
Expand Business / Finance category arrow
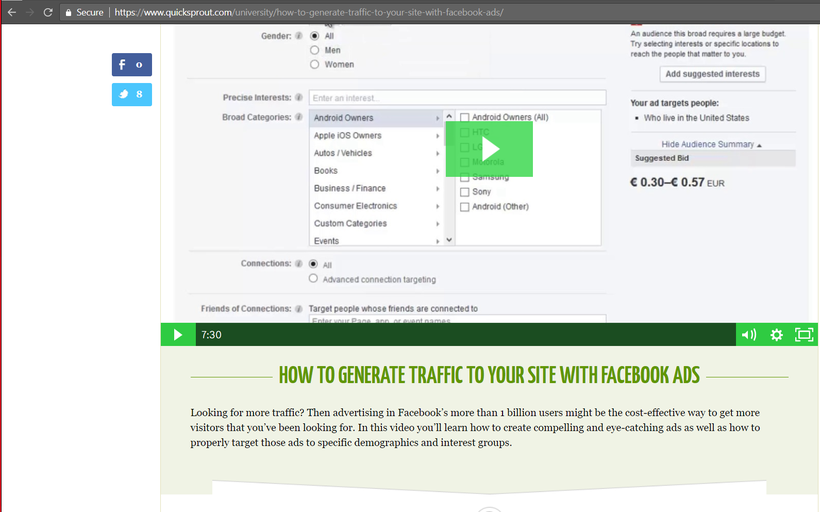point(438,189)
